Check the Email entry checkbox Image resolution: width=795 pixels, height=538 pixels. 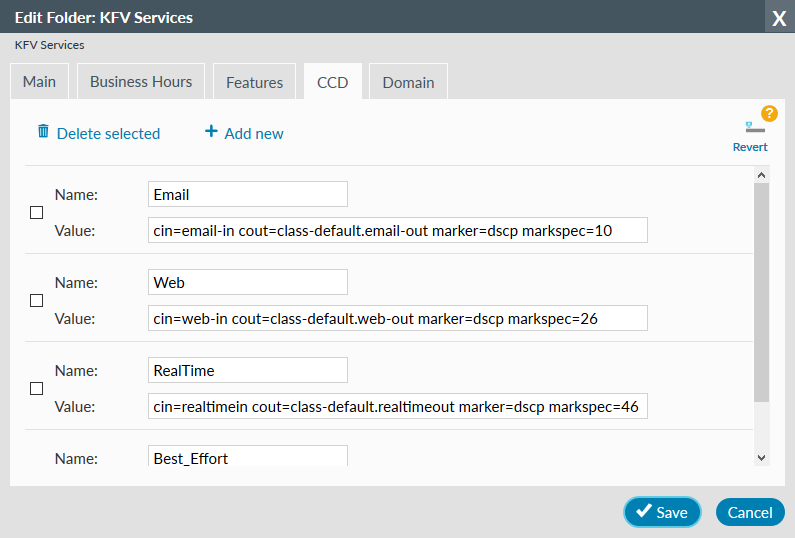(37, 213)
